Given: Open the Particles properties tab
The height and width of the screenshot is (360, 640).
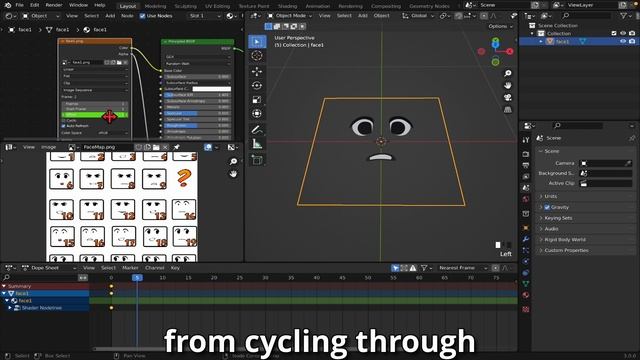Looking at the screenshot, I should coord(526,250).
